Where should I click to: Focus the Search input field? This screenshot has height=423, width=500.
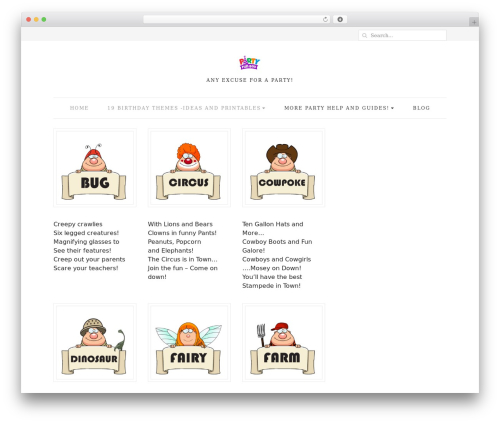click(402, 35)
